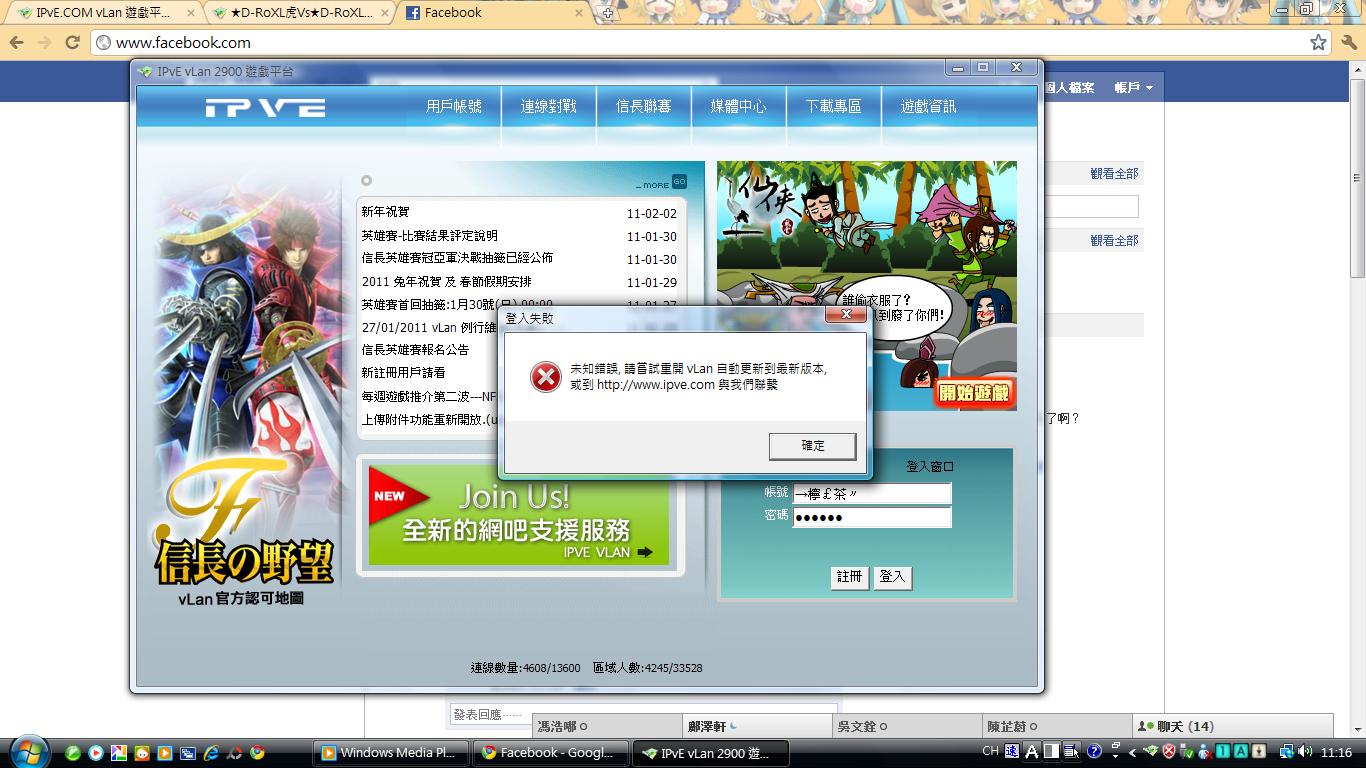1366x768 pixels.
Task: Open the 新年祝賀 news item
Action: (386, 212)
